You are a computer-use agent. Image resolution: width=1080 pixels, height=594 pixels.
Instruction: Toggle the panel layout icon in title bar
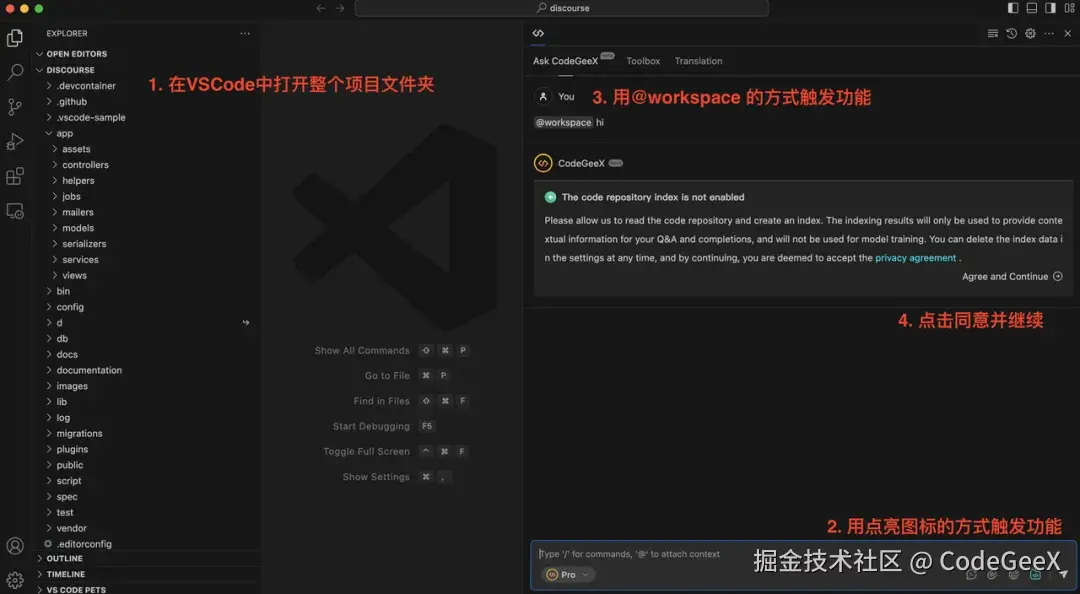(1030, 7)
